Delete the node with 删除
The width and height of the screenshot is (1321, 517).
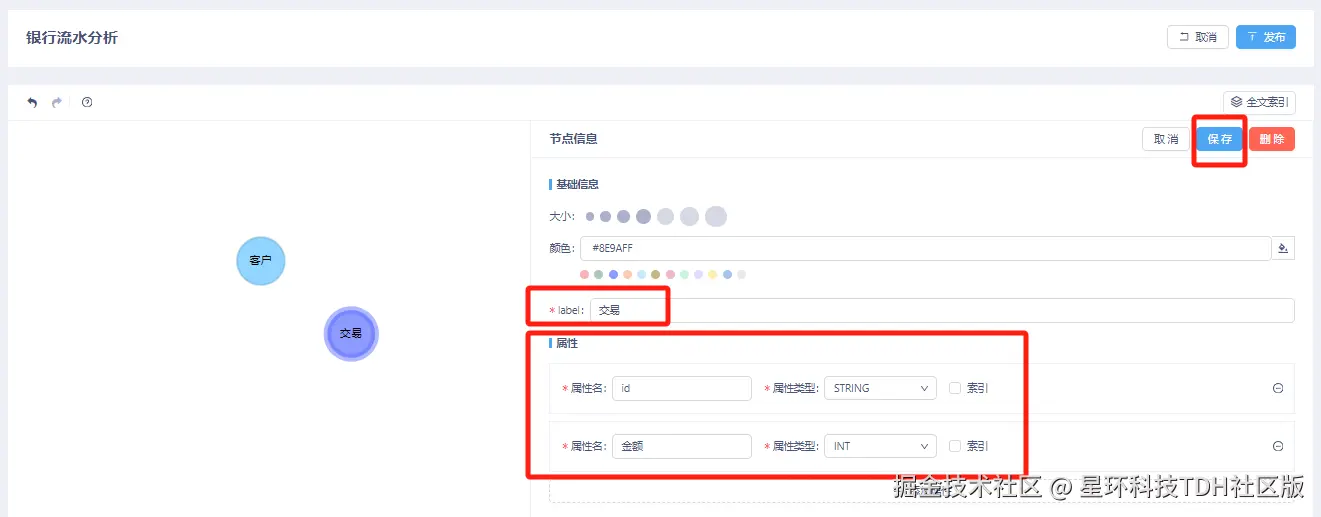(x=1272, y=139)
